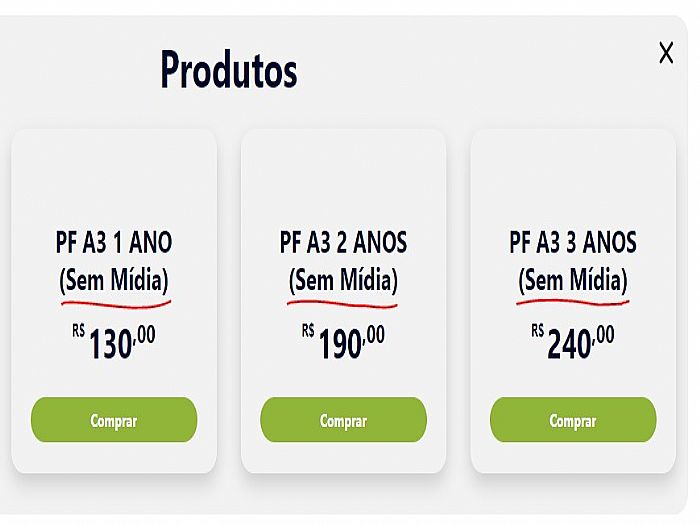Click (Sem Mídia) under 1 ANO card
Image resolution: width=700 pixels, height=525 pixels.
[114, 280]
